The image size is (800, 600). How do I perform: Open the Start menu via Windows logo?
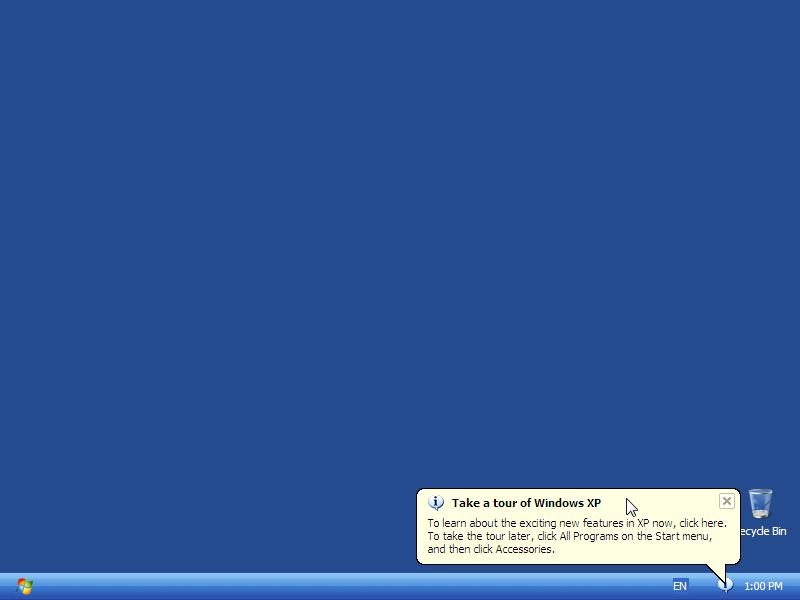(x=24, y=586)
